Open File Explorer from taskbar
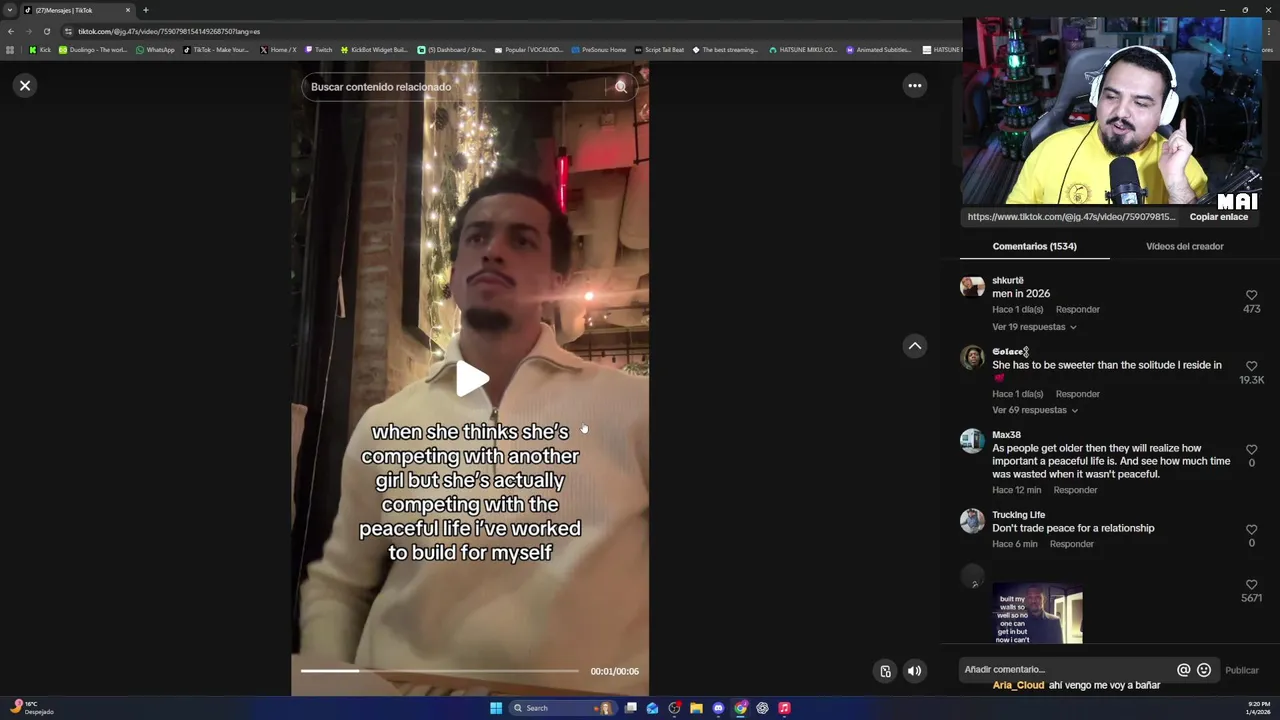Image resolution: width=1280 pixels, height=720 pixels. tap(696, 708)
